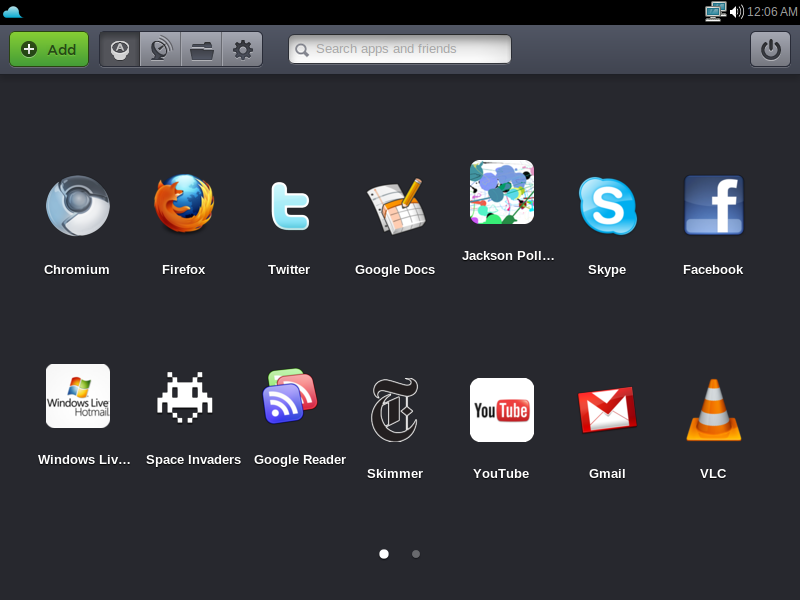Open the Skype app
800x600 pixels.
pos(607,206)
